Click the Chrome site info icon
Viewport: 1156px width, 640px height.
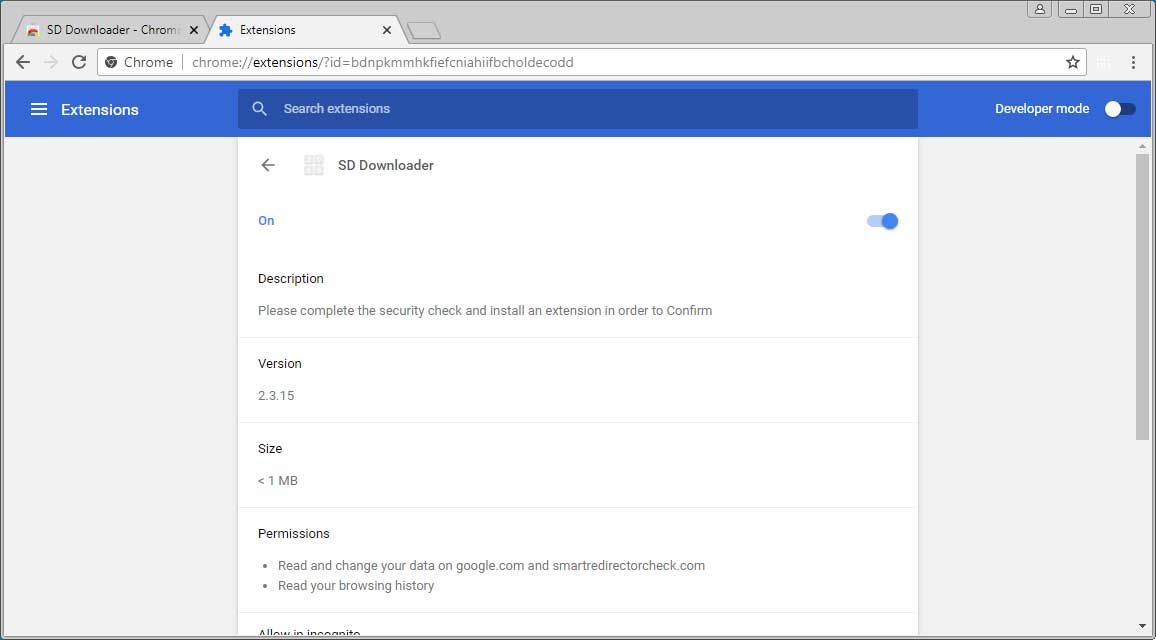coord(111,63)
